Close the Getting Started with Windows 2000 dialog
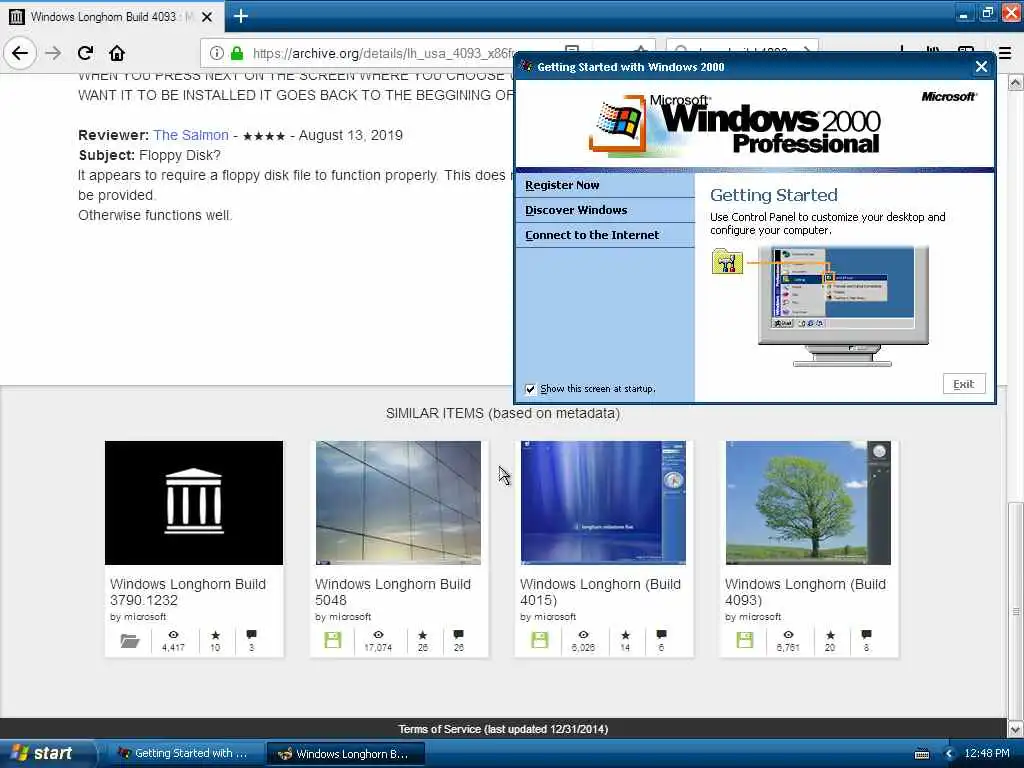1024x768 pixels. (981, 67)
